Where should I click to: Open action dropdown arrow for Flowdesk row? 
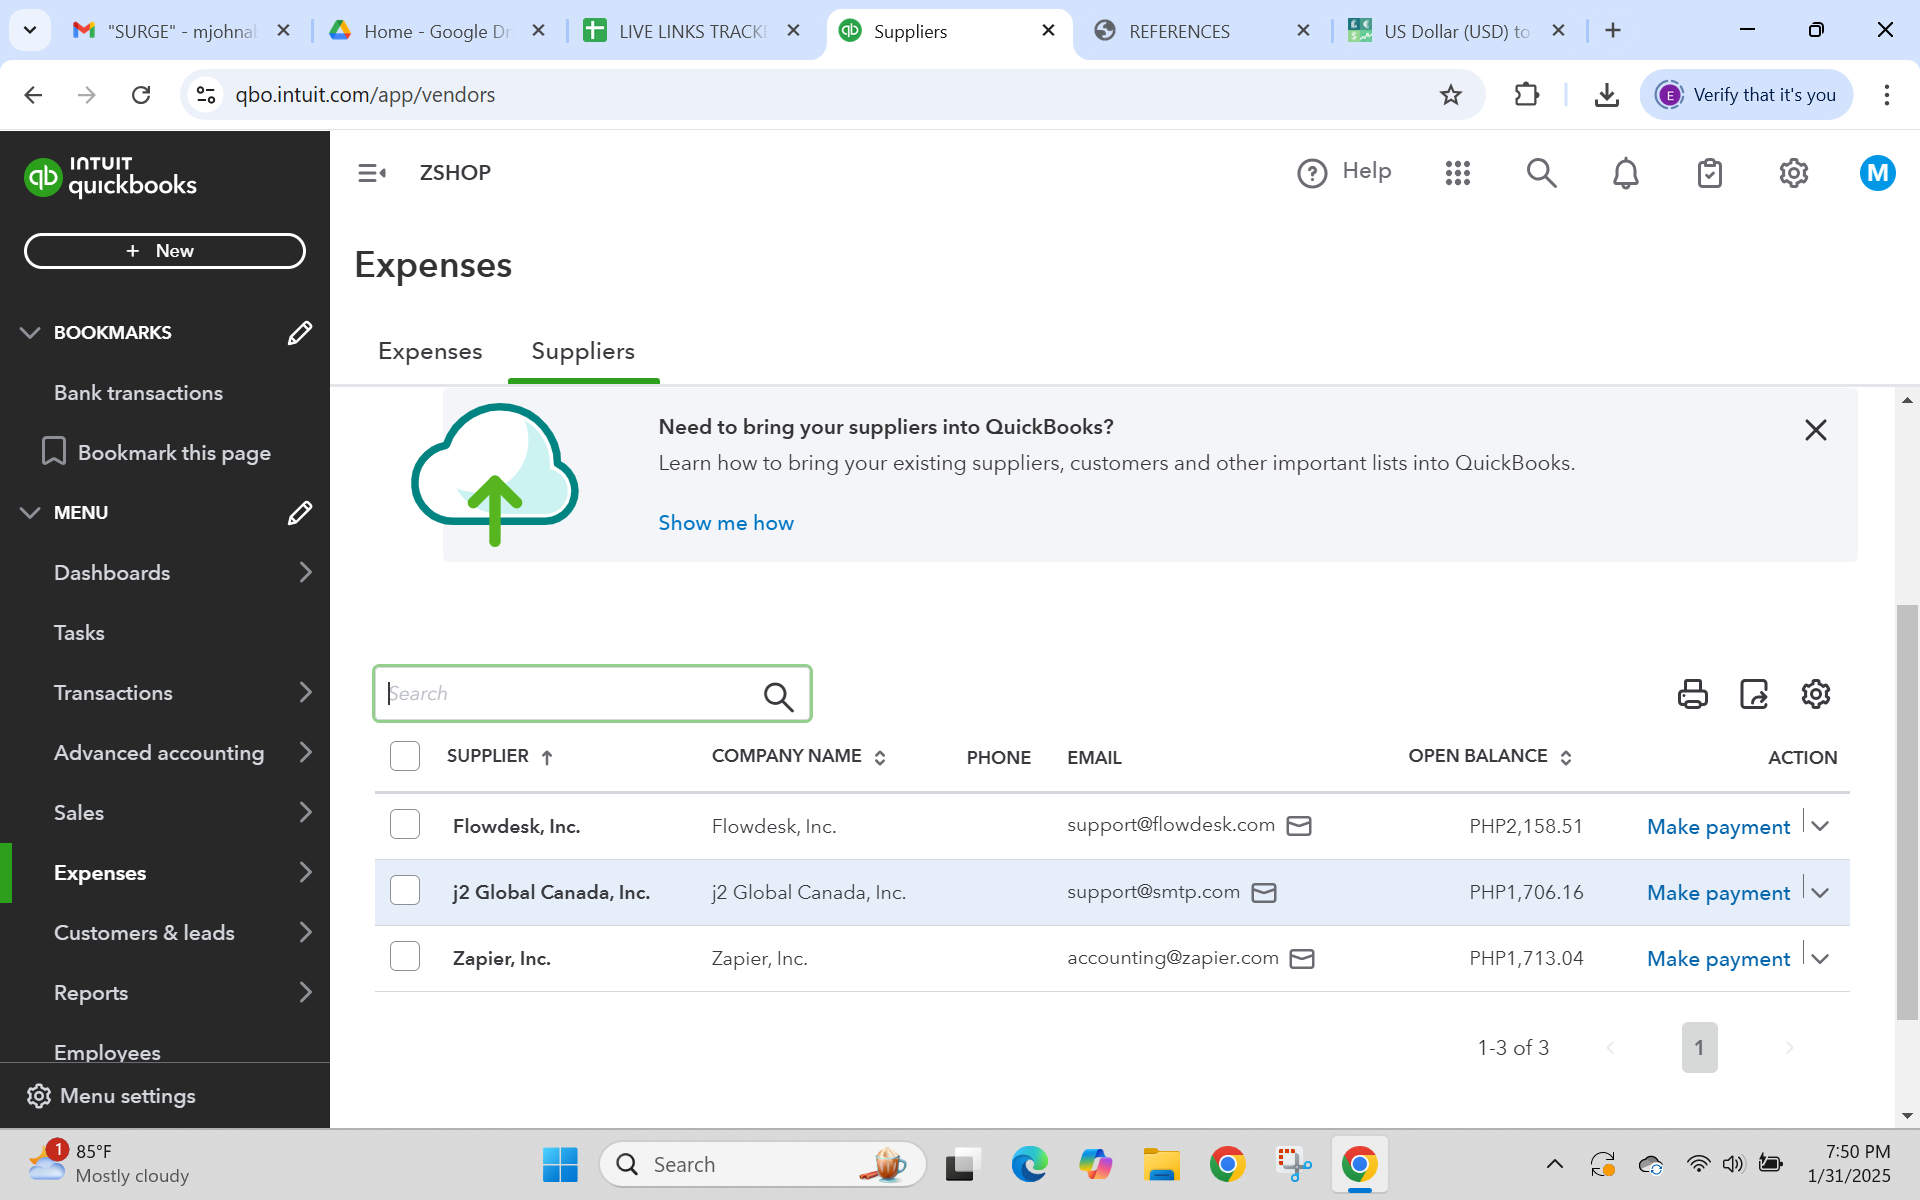click(x=1820, y=826)
